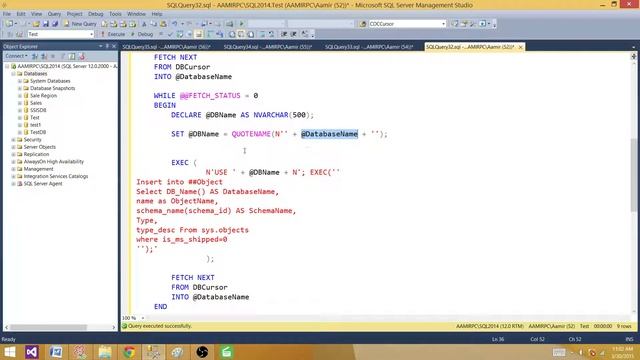
Task: Click the Save All toolbar icon
Action: point(55,24)
